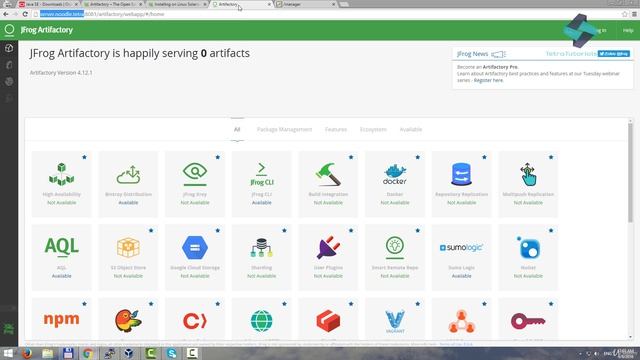Open the Help link in header
Viewport: 640px width, 360px height.
coord(628,30)
